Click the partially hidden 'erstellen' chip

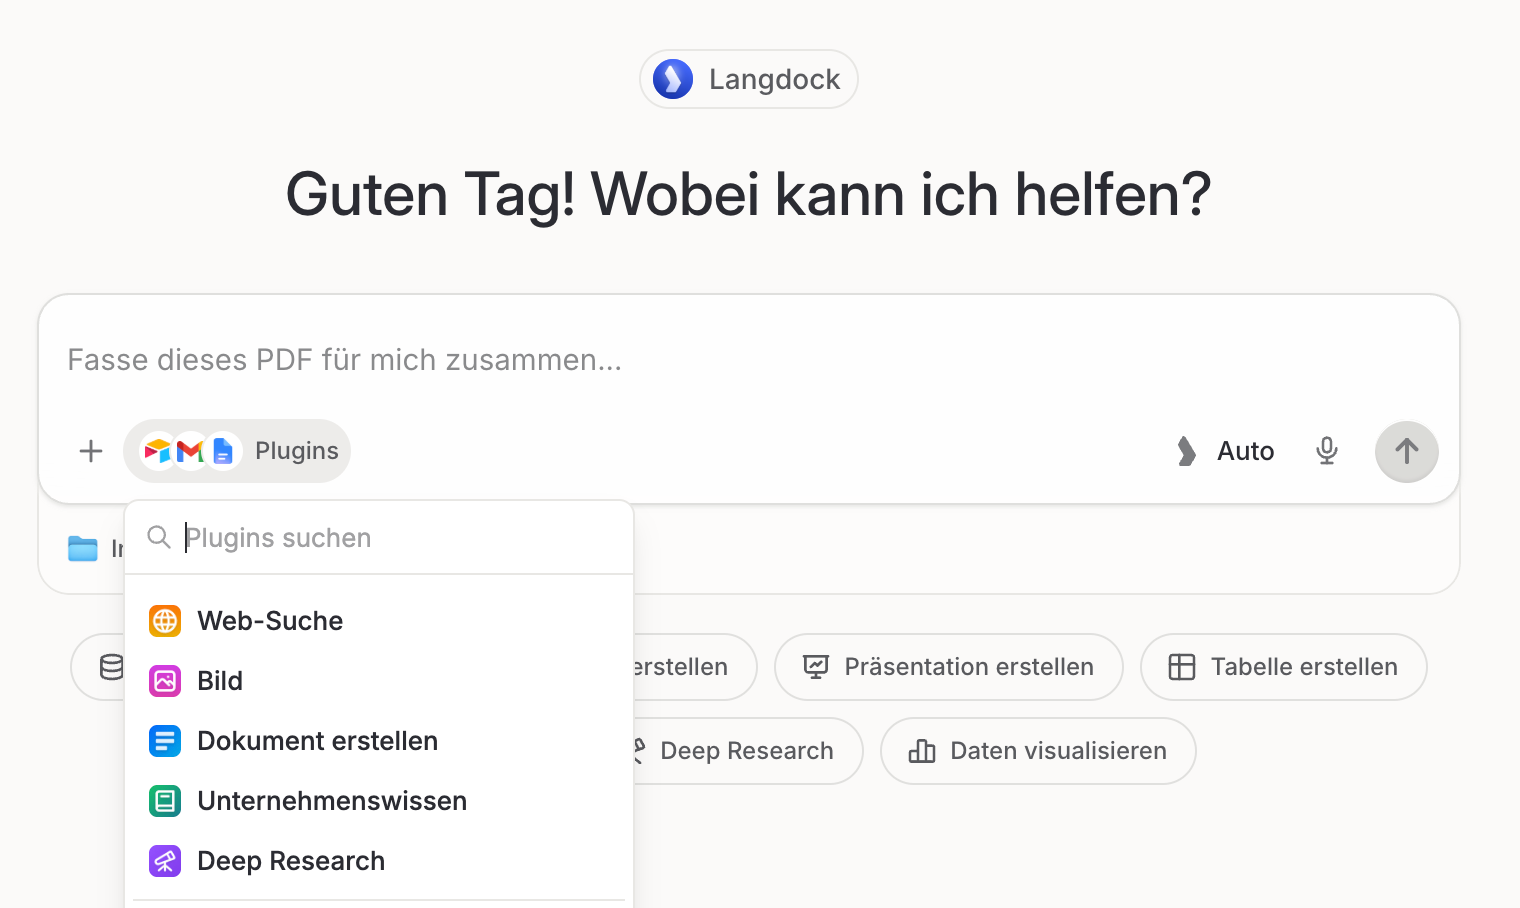pyautogui.click(x=695, y=667)
